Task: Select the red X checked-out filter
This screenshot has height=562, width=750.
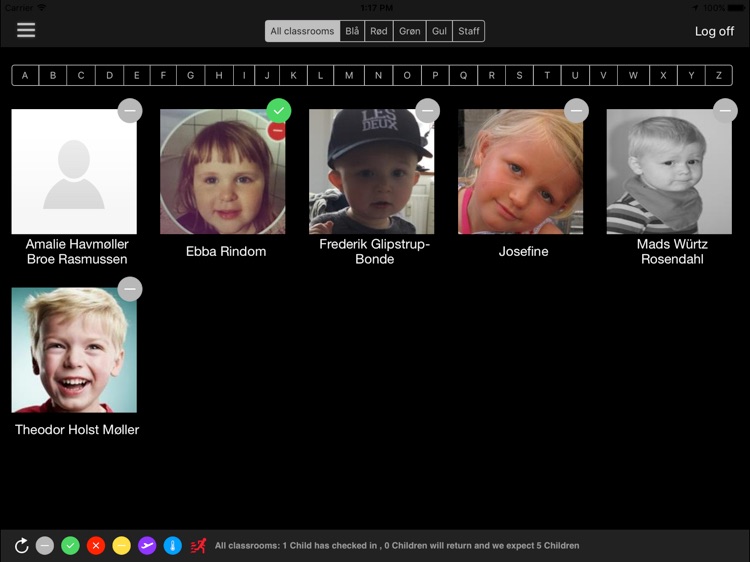Action: pyautogui.click(x=96, y=546)
